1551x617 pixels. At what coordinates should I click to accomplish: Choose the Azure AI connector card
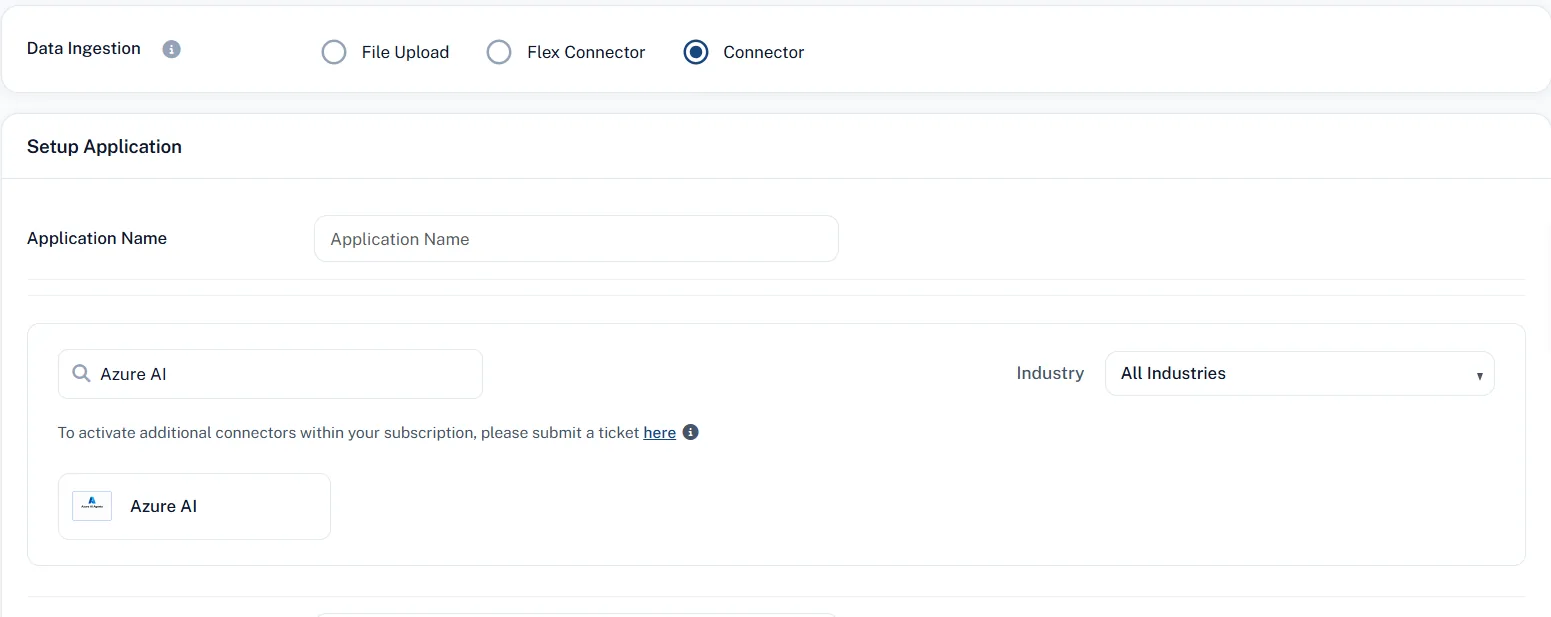(x=194, y=506)
